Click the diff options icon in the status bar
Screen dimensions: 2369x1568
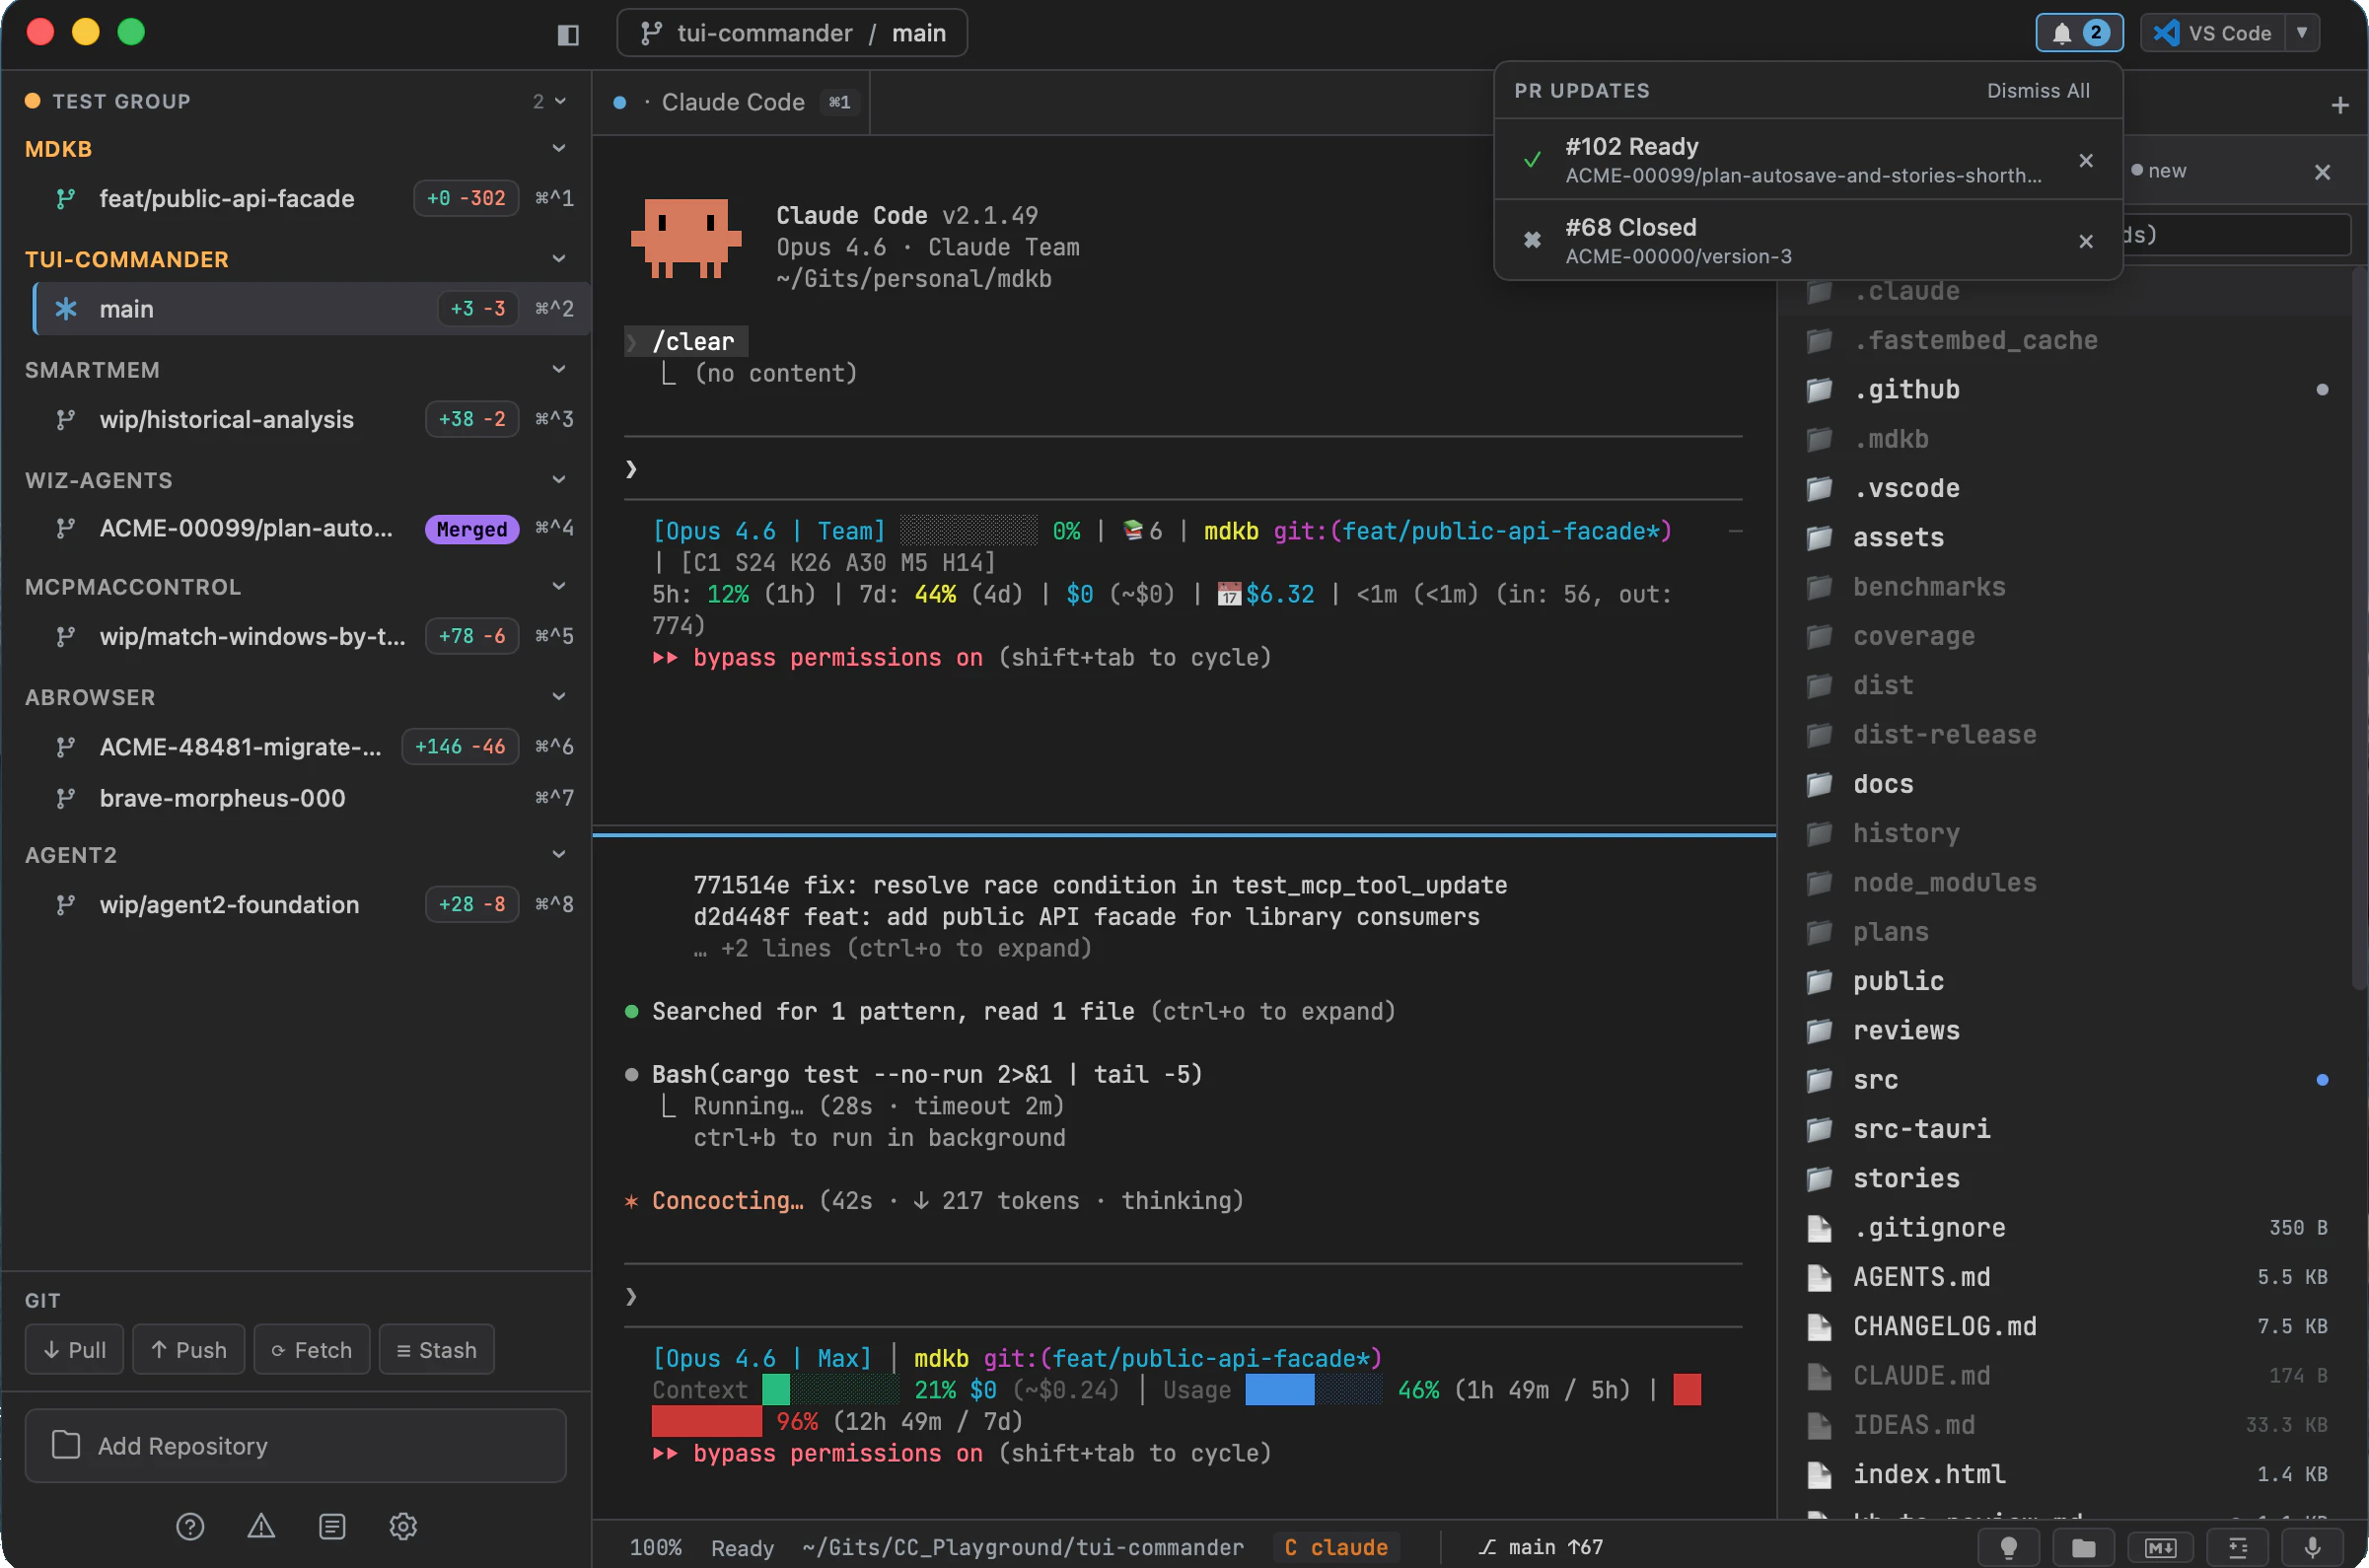[x=2238, y=1545]
